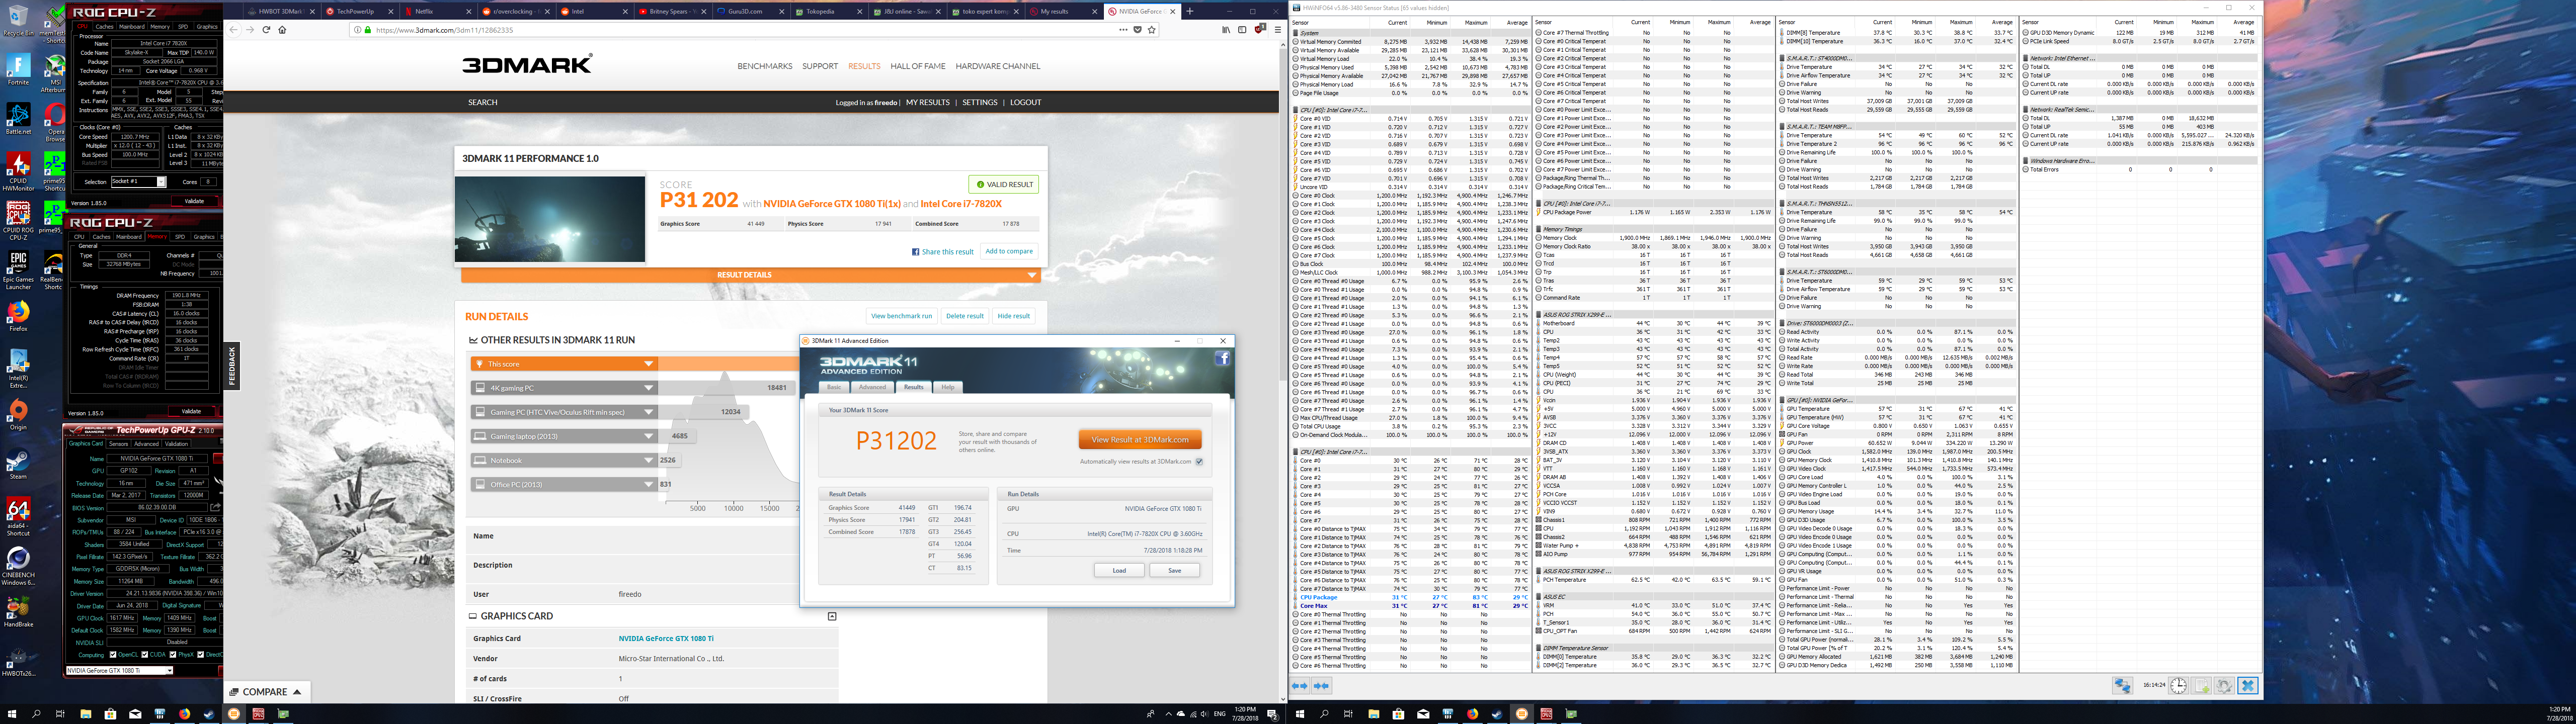
Task: Click the browser Home icon
Action: pos(282,30)
